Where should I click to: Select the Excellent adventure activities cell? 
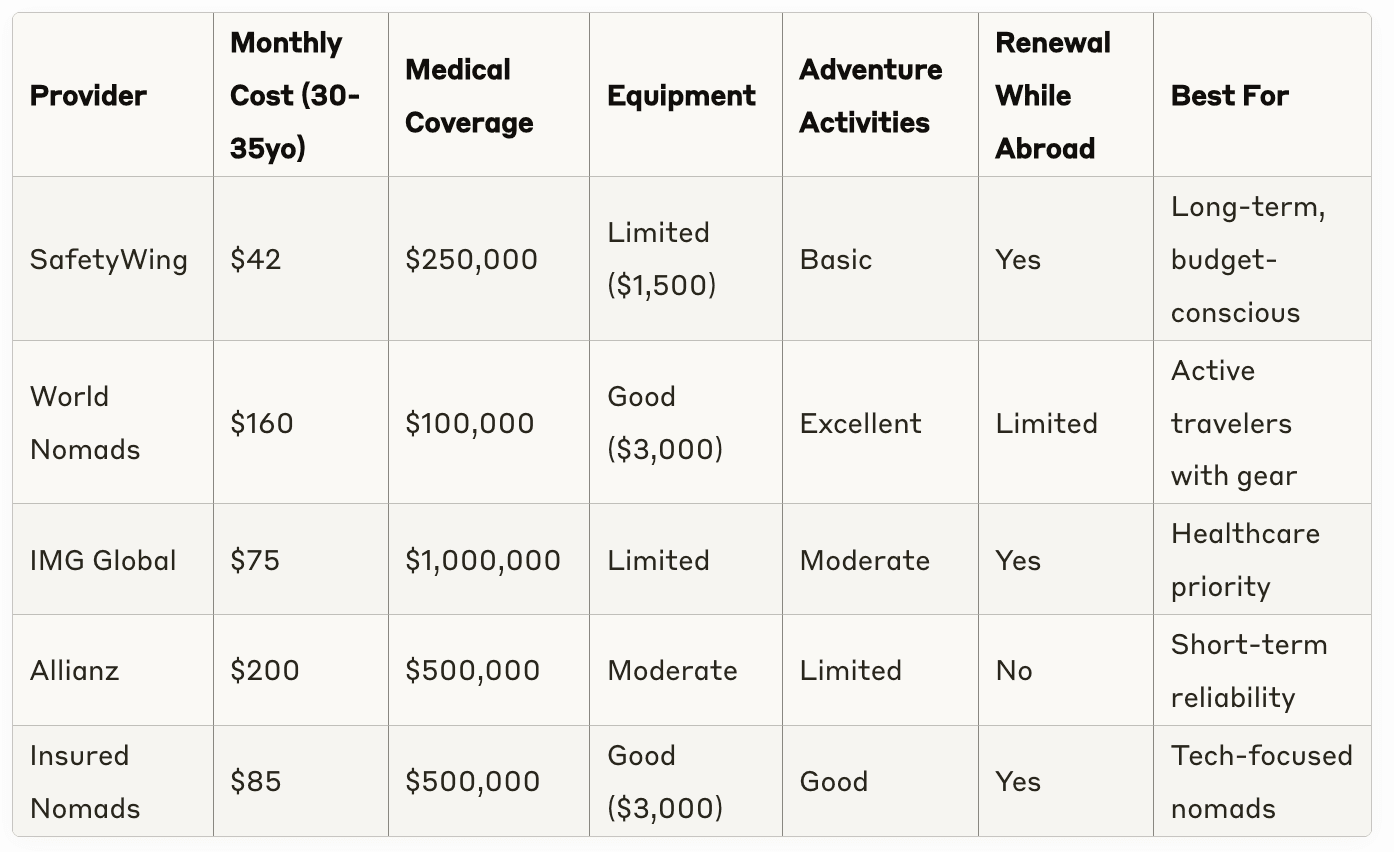pos(860,423)
